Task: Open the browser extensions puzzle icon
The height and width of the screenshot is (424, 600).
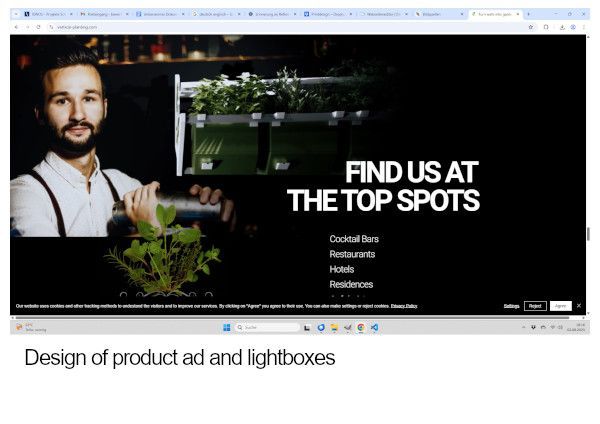Action: click(546, 27)
